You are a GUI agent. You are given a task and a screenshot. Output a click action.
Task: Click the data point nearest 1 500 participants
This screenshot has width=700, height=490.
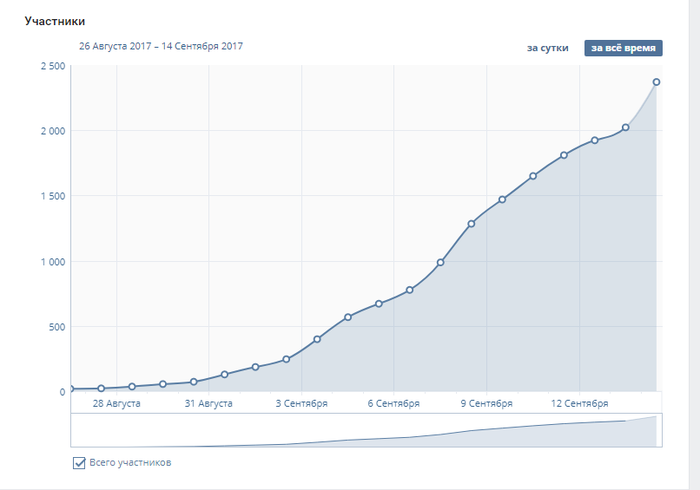(x=502, y=199)
